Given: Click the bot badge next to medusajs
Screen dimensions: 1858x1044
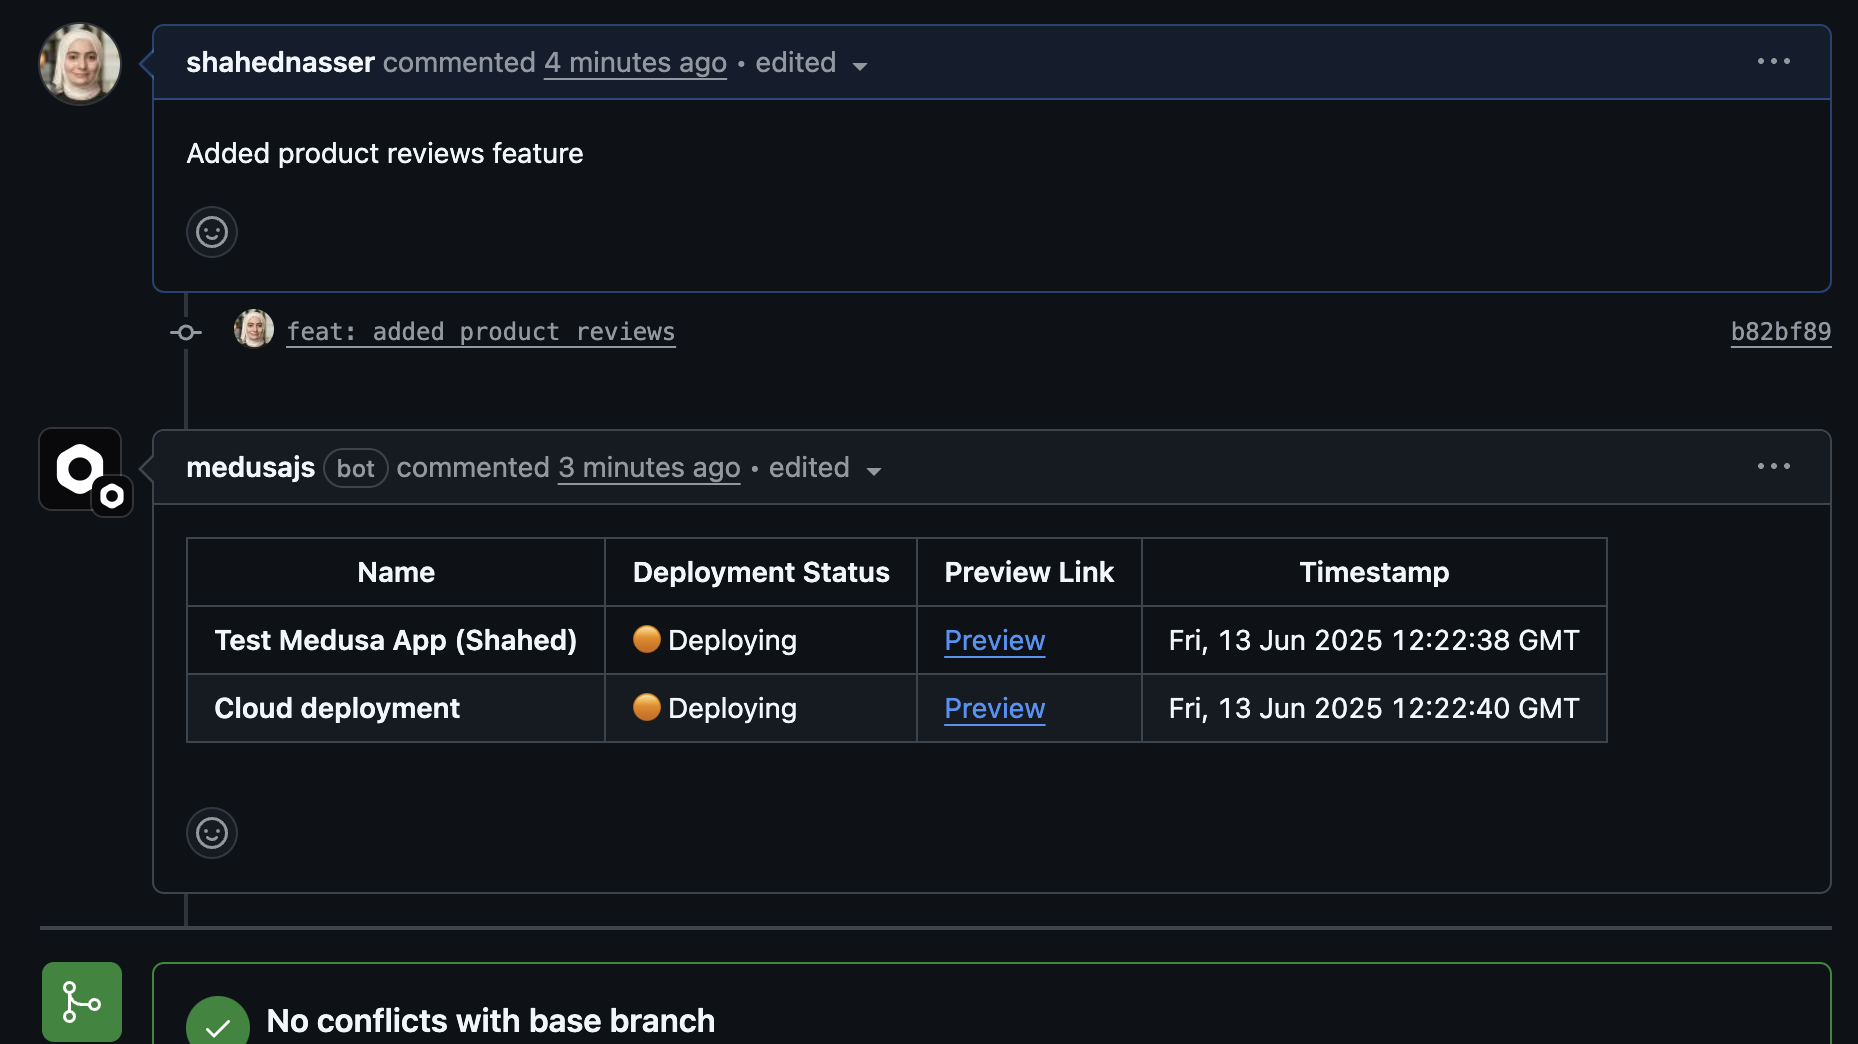Looking at the screenshot, I should point(355,467).
